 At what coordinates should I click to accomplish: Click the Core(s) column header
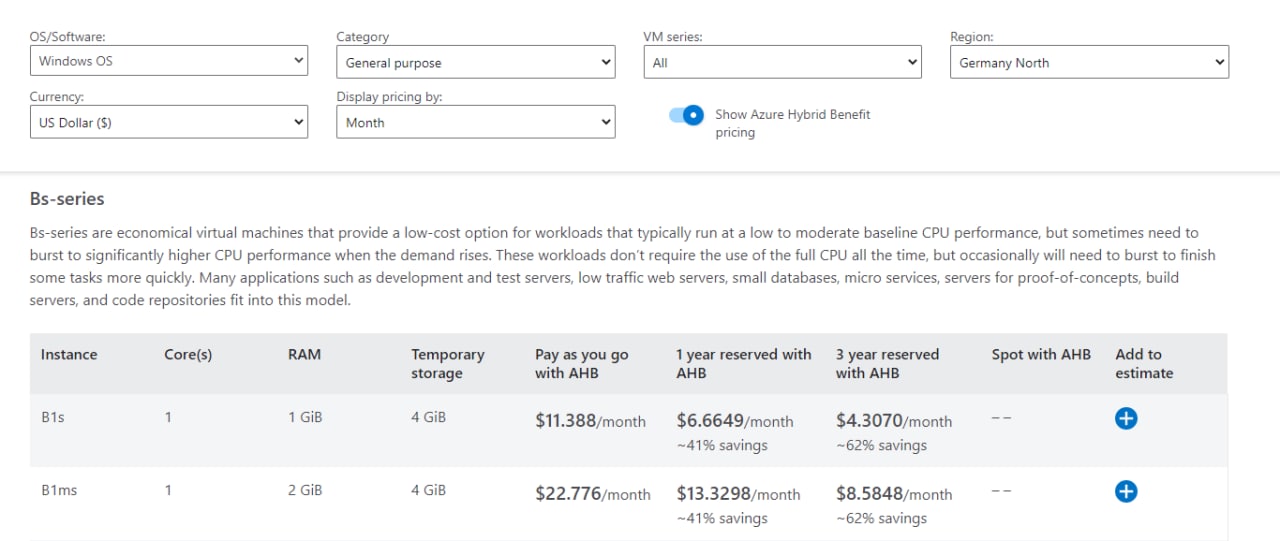[x=188, y=354]
